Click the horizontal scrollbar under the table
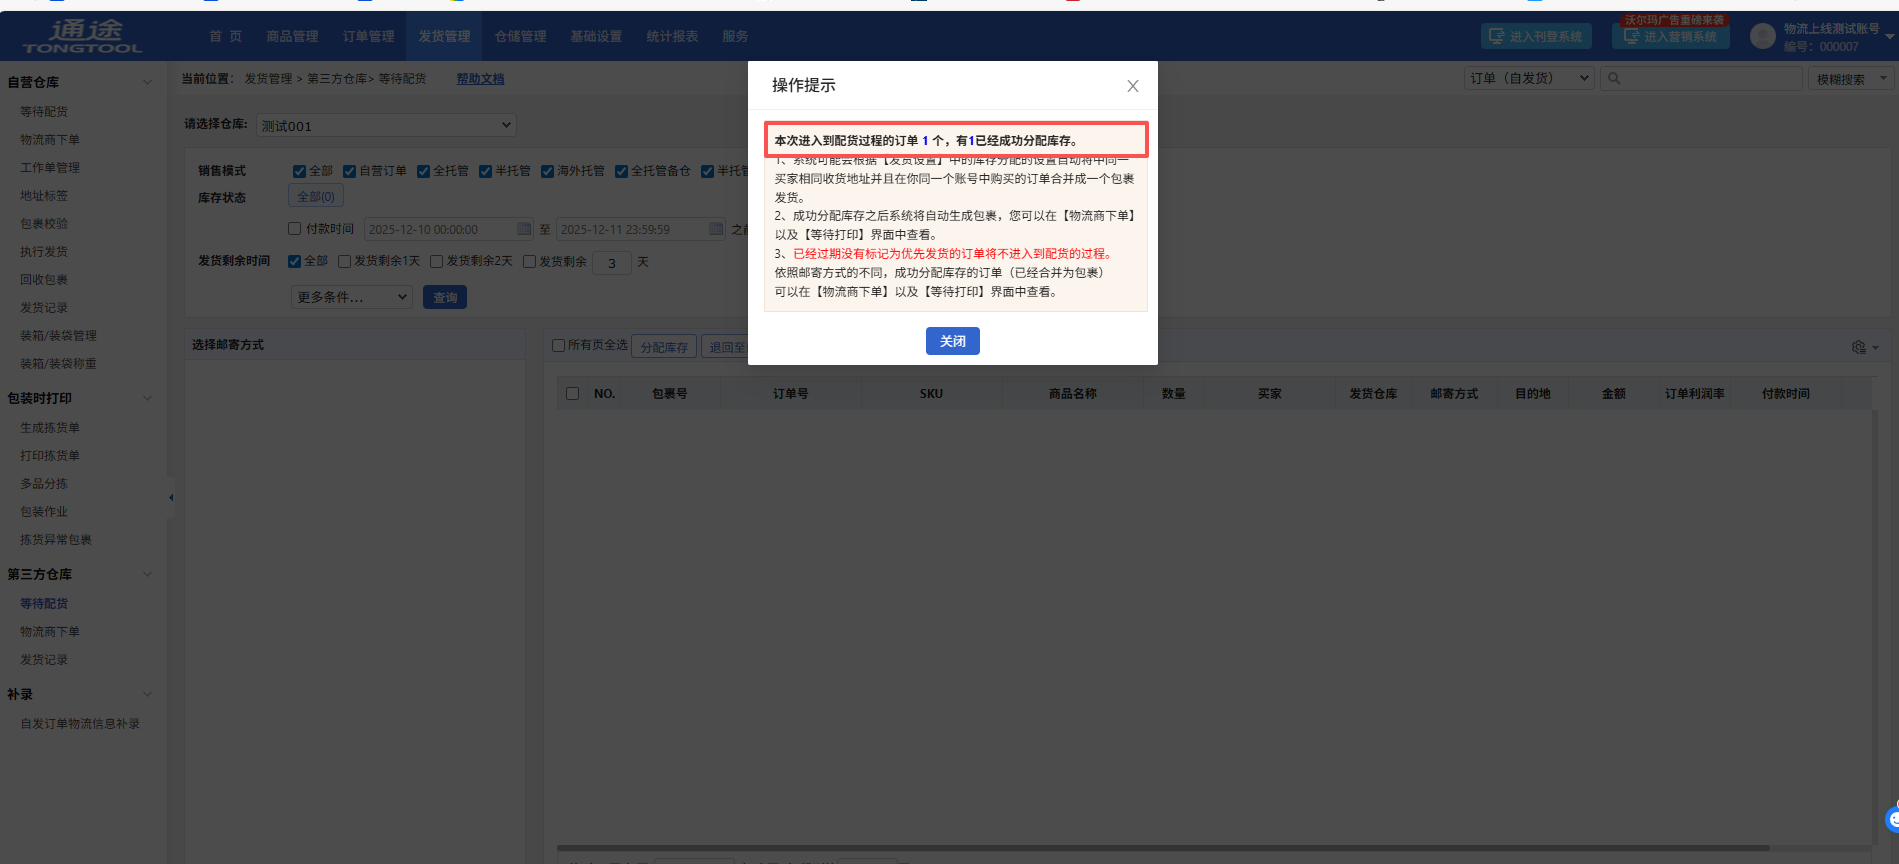Viewport: 1899px width, 864px height. point(1160,848)
